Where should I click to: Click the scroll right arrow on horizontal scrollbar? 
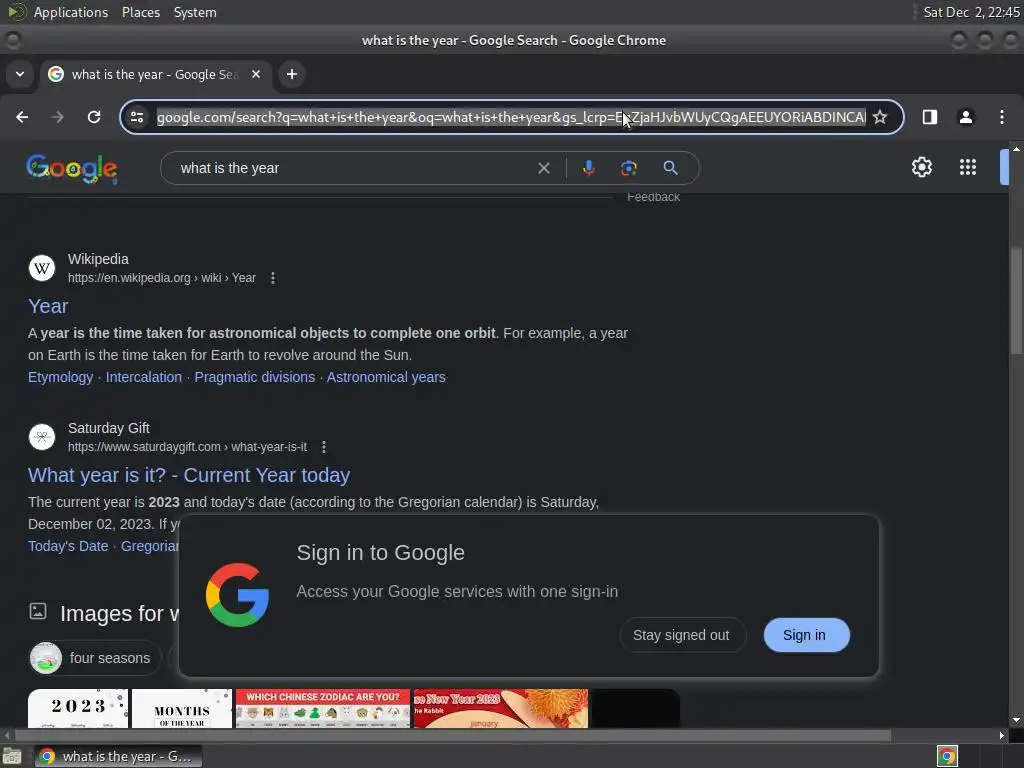pos(1002,735)
